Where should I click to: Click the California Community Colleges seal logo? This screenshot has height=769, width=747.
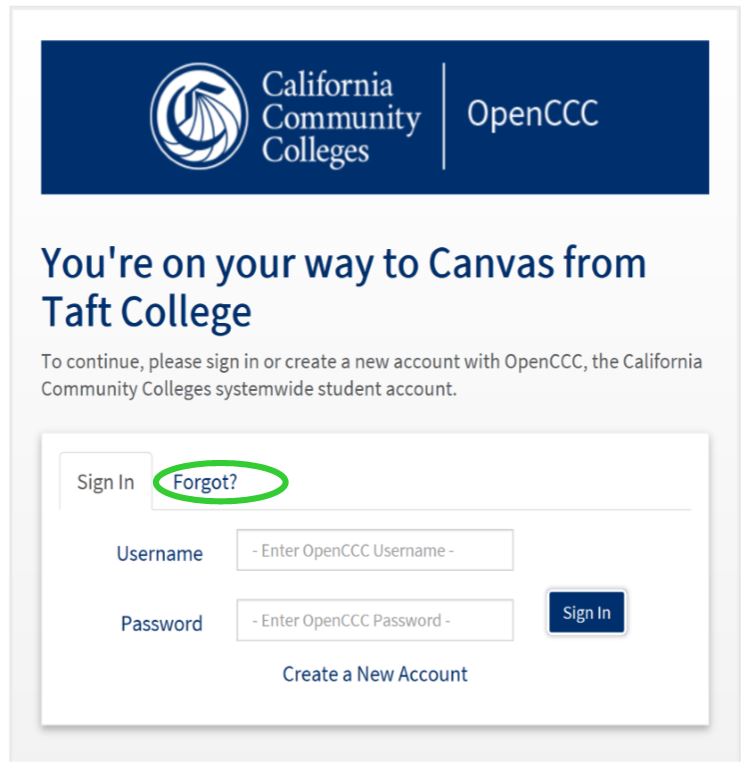point(199,116)
